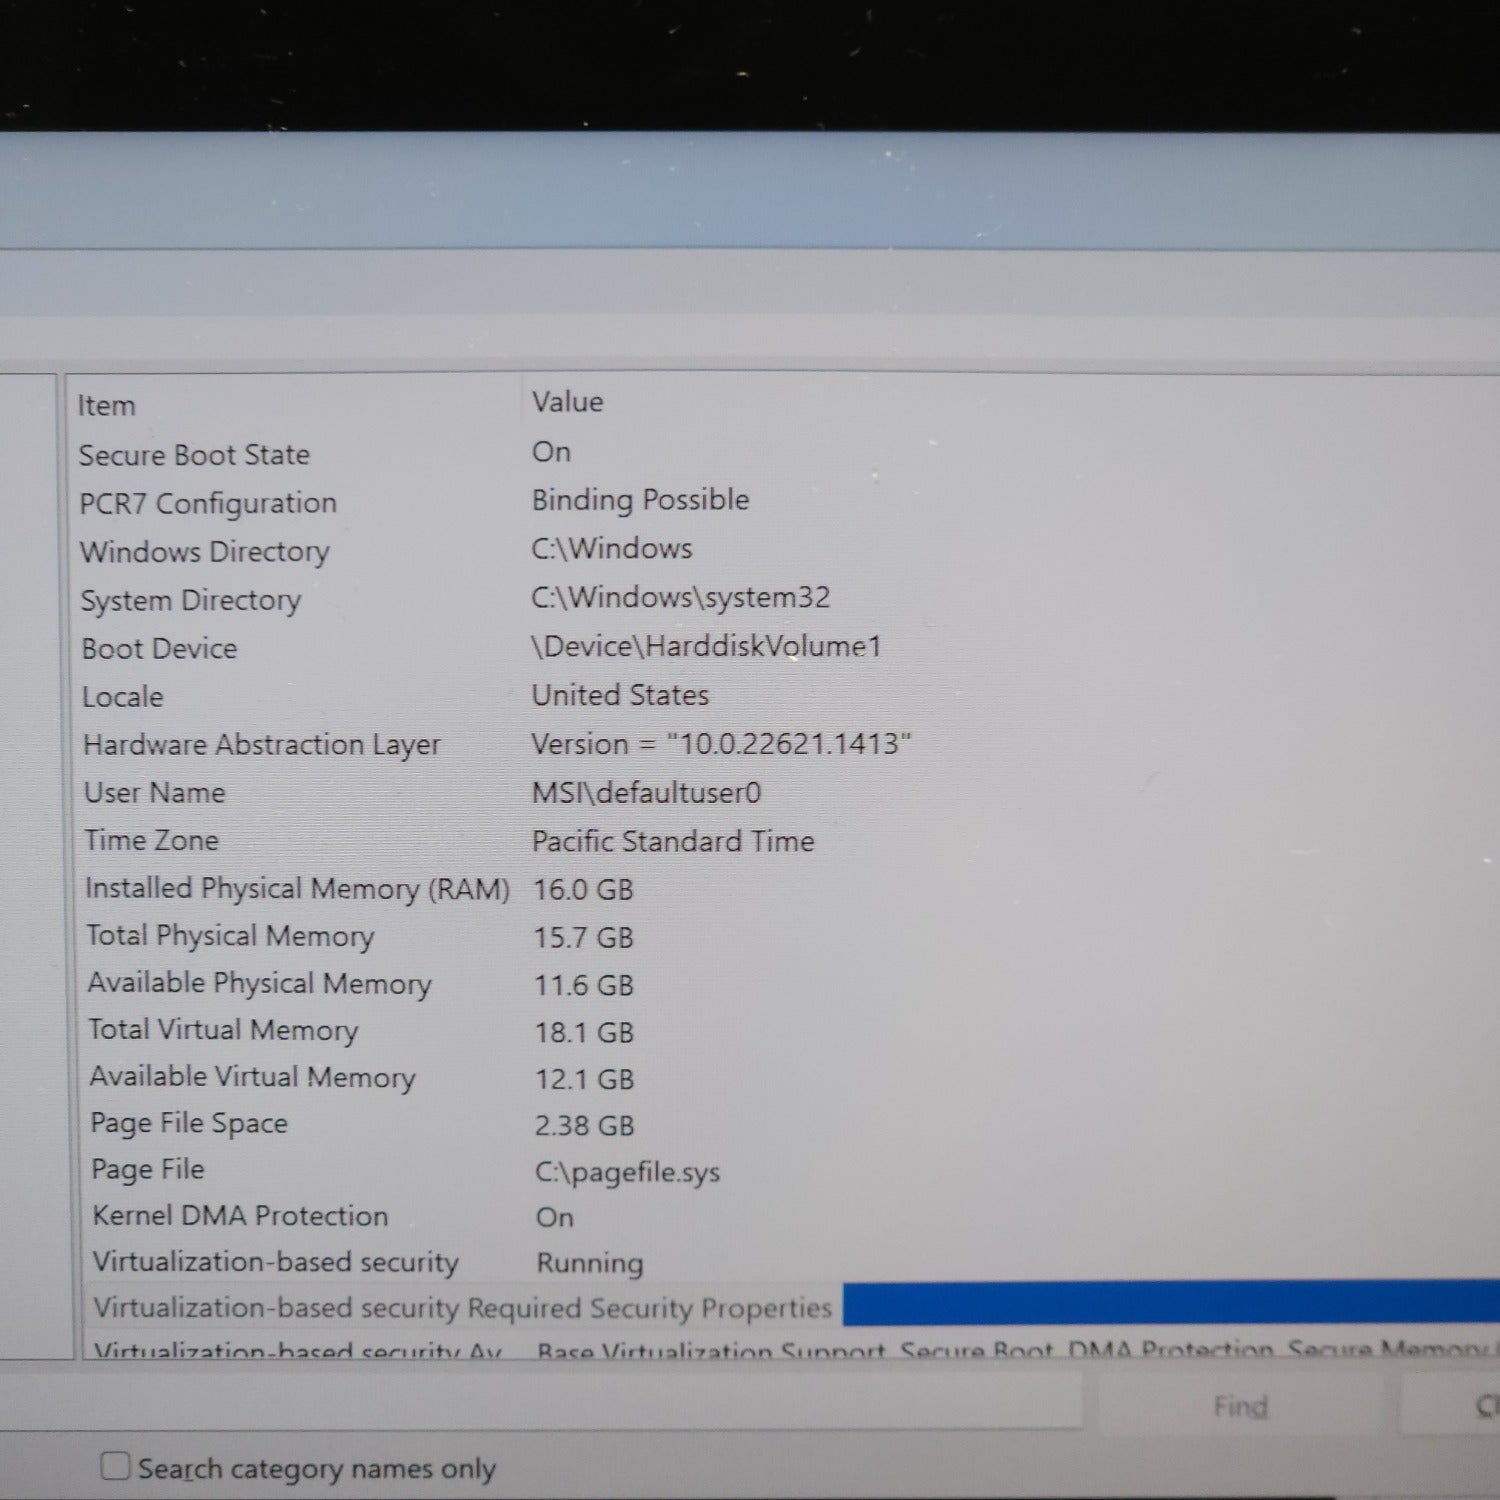1500x1500 pixels.
Task: Select the PCR7 Configuration row
Action: (208, 503)
